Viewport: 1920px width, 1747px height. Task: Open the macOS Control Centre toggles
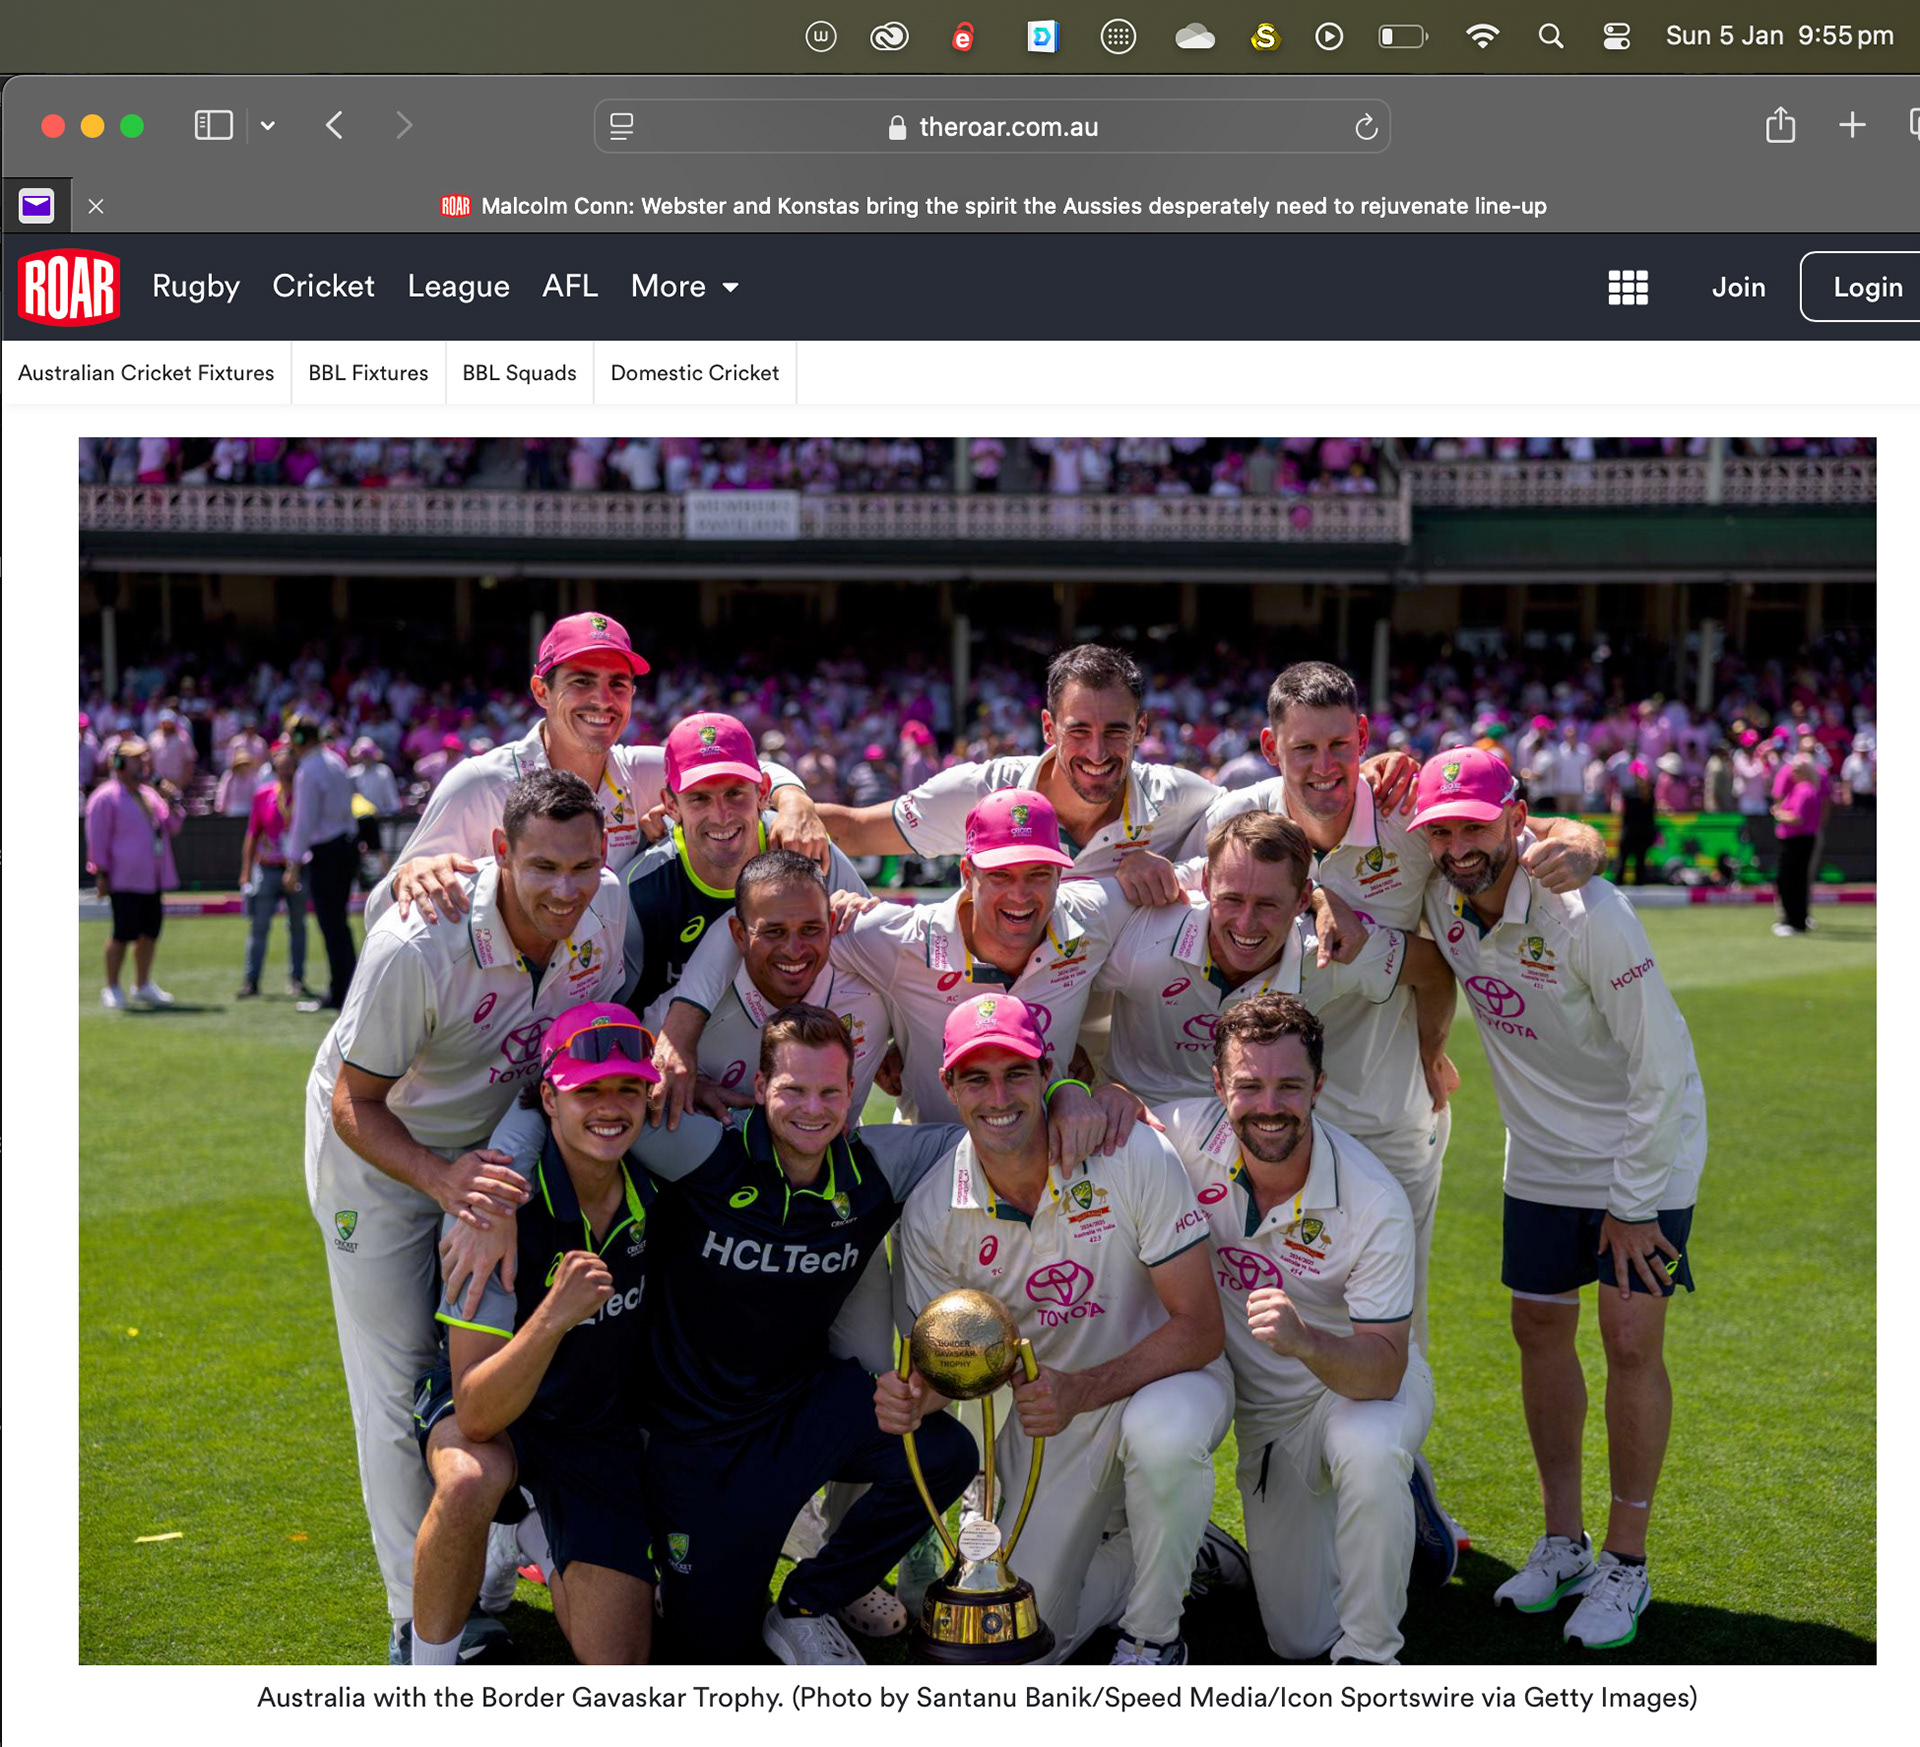[x=1616, y=37]
